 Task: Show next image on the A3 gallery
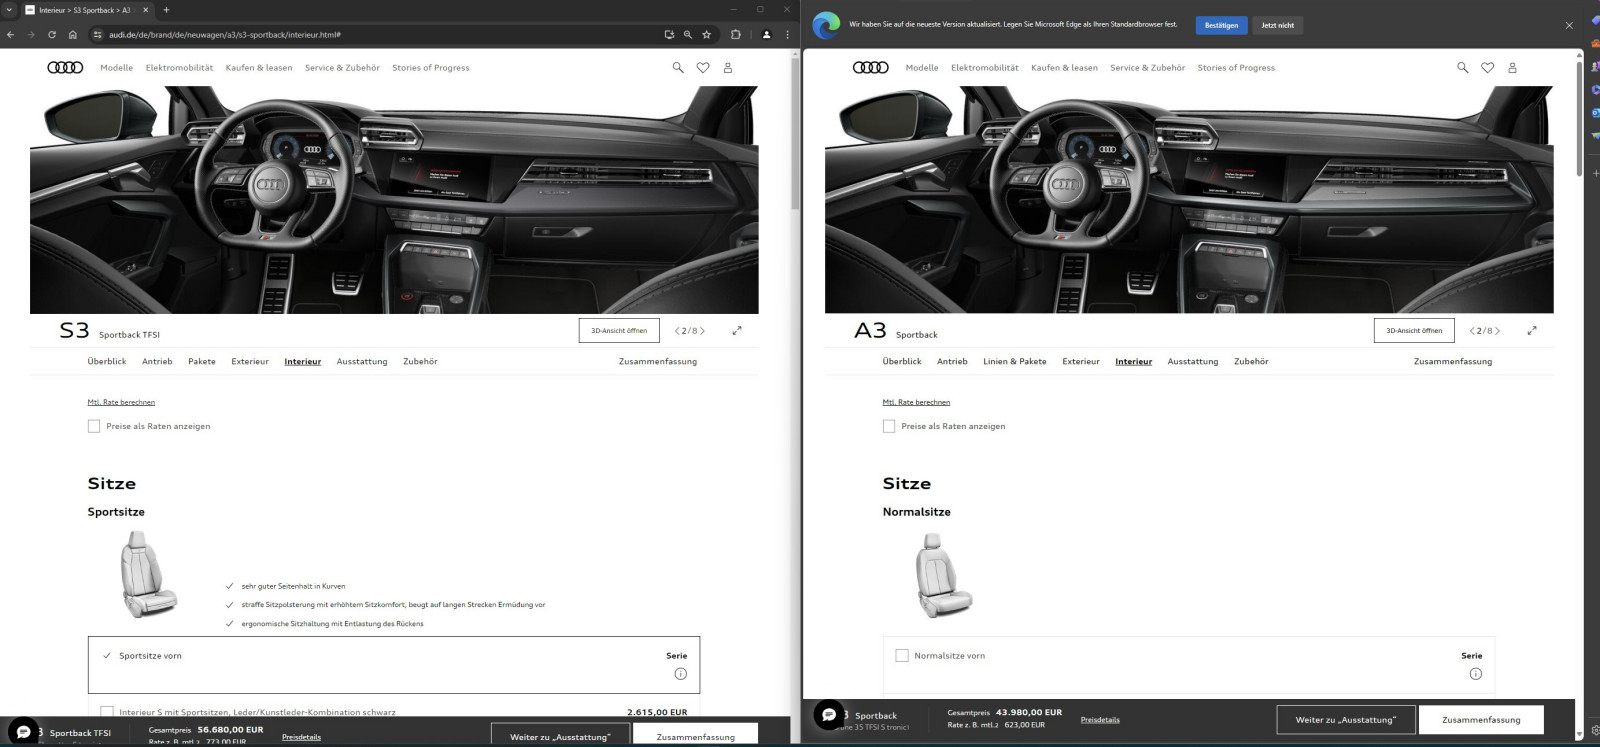1497,330
